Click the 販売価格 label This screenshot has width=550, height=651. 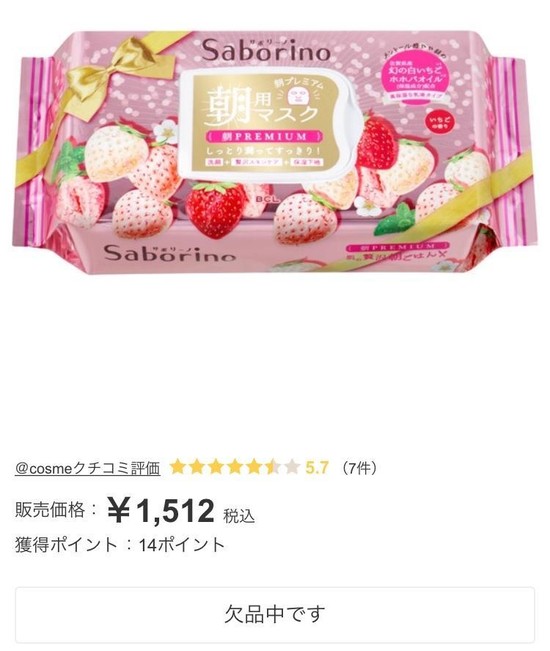coord(50,510)
